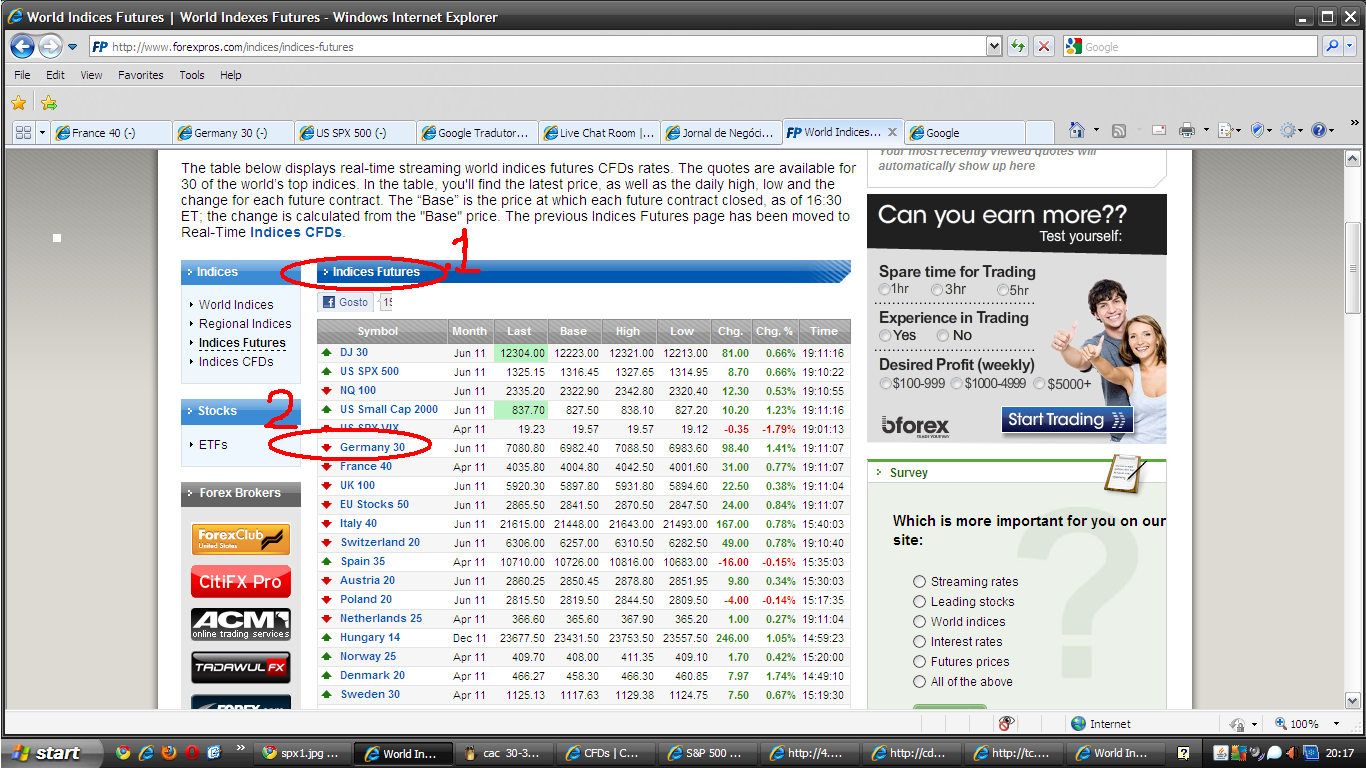The image size is (1366, 768).
Task: Click the Add to Favorites icon
Action: 48,103
